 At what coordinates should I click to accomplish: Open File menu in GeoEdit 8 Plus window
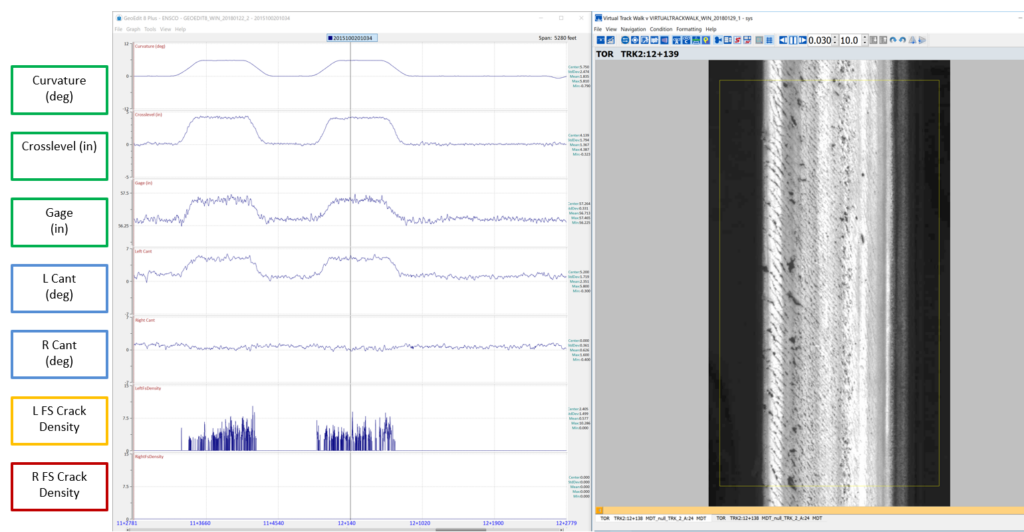(118, 29)
